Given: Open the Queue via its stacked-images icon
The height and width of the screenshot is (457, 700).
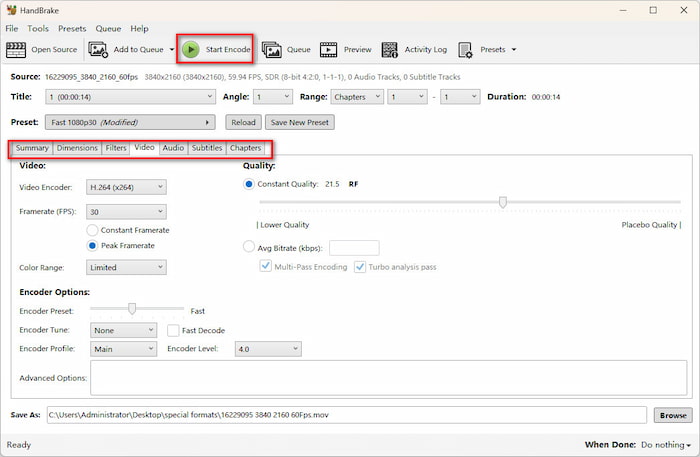Looking at the screenshot, I should tap(271, 50).
